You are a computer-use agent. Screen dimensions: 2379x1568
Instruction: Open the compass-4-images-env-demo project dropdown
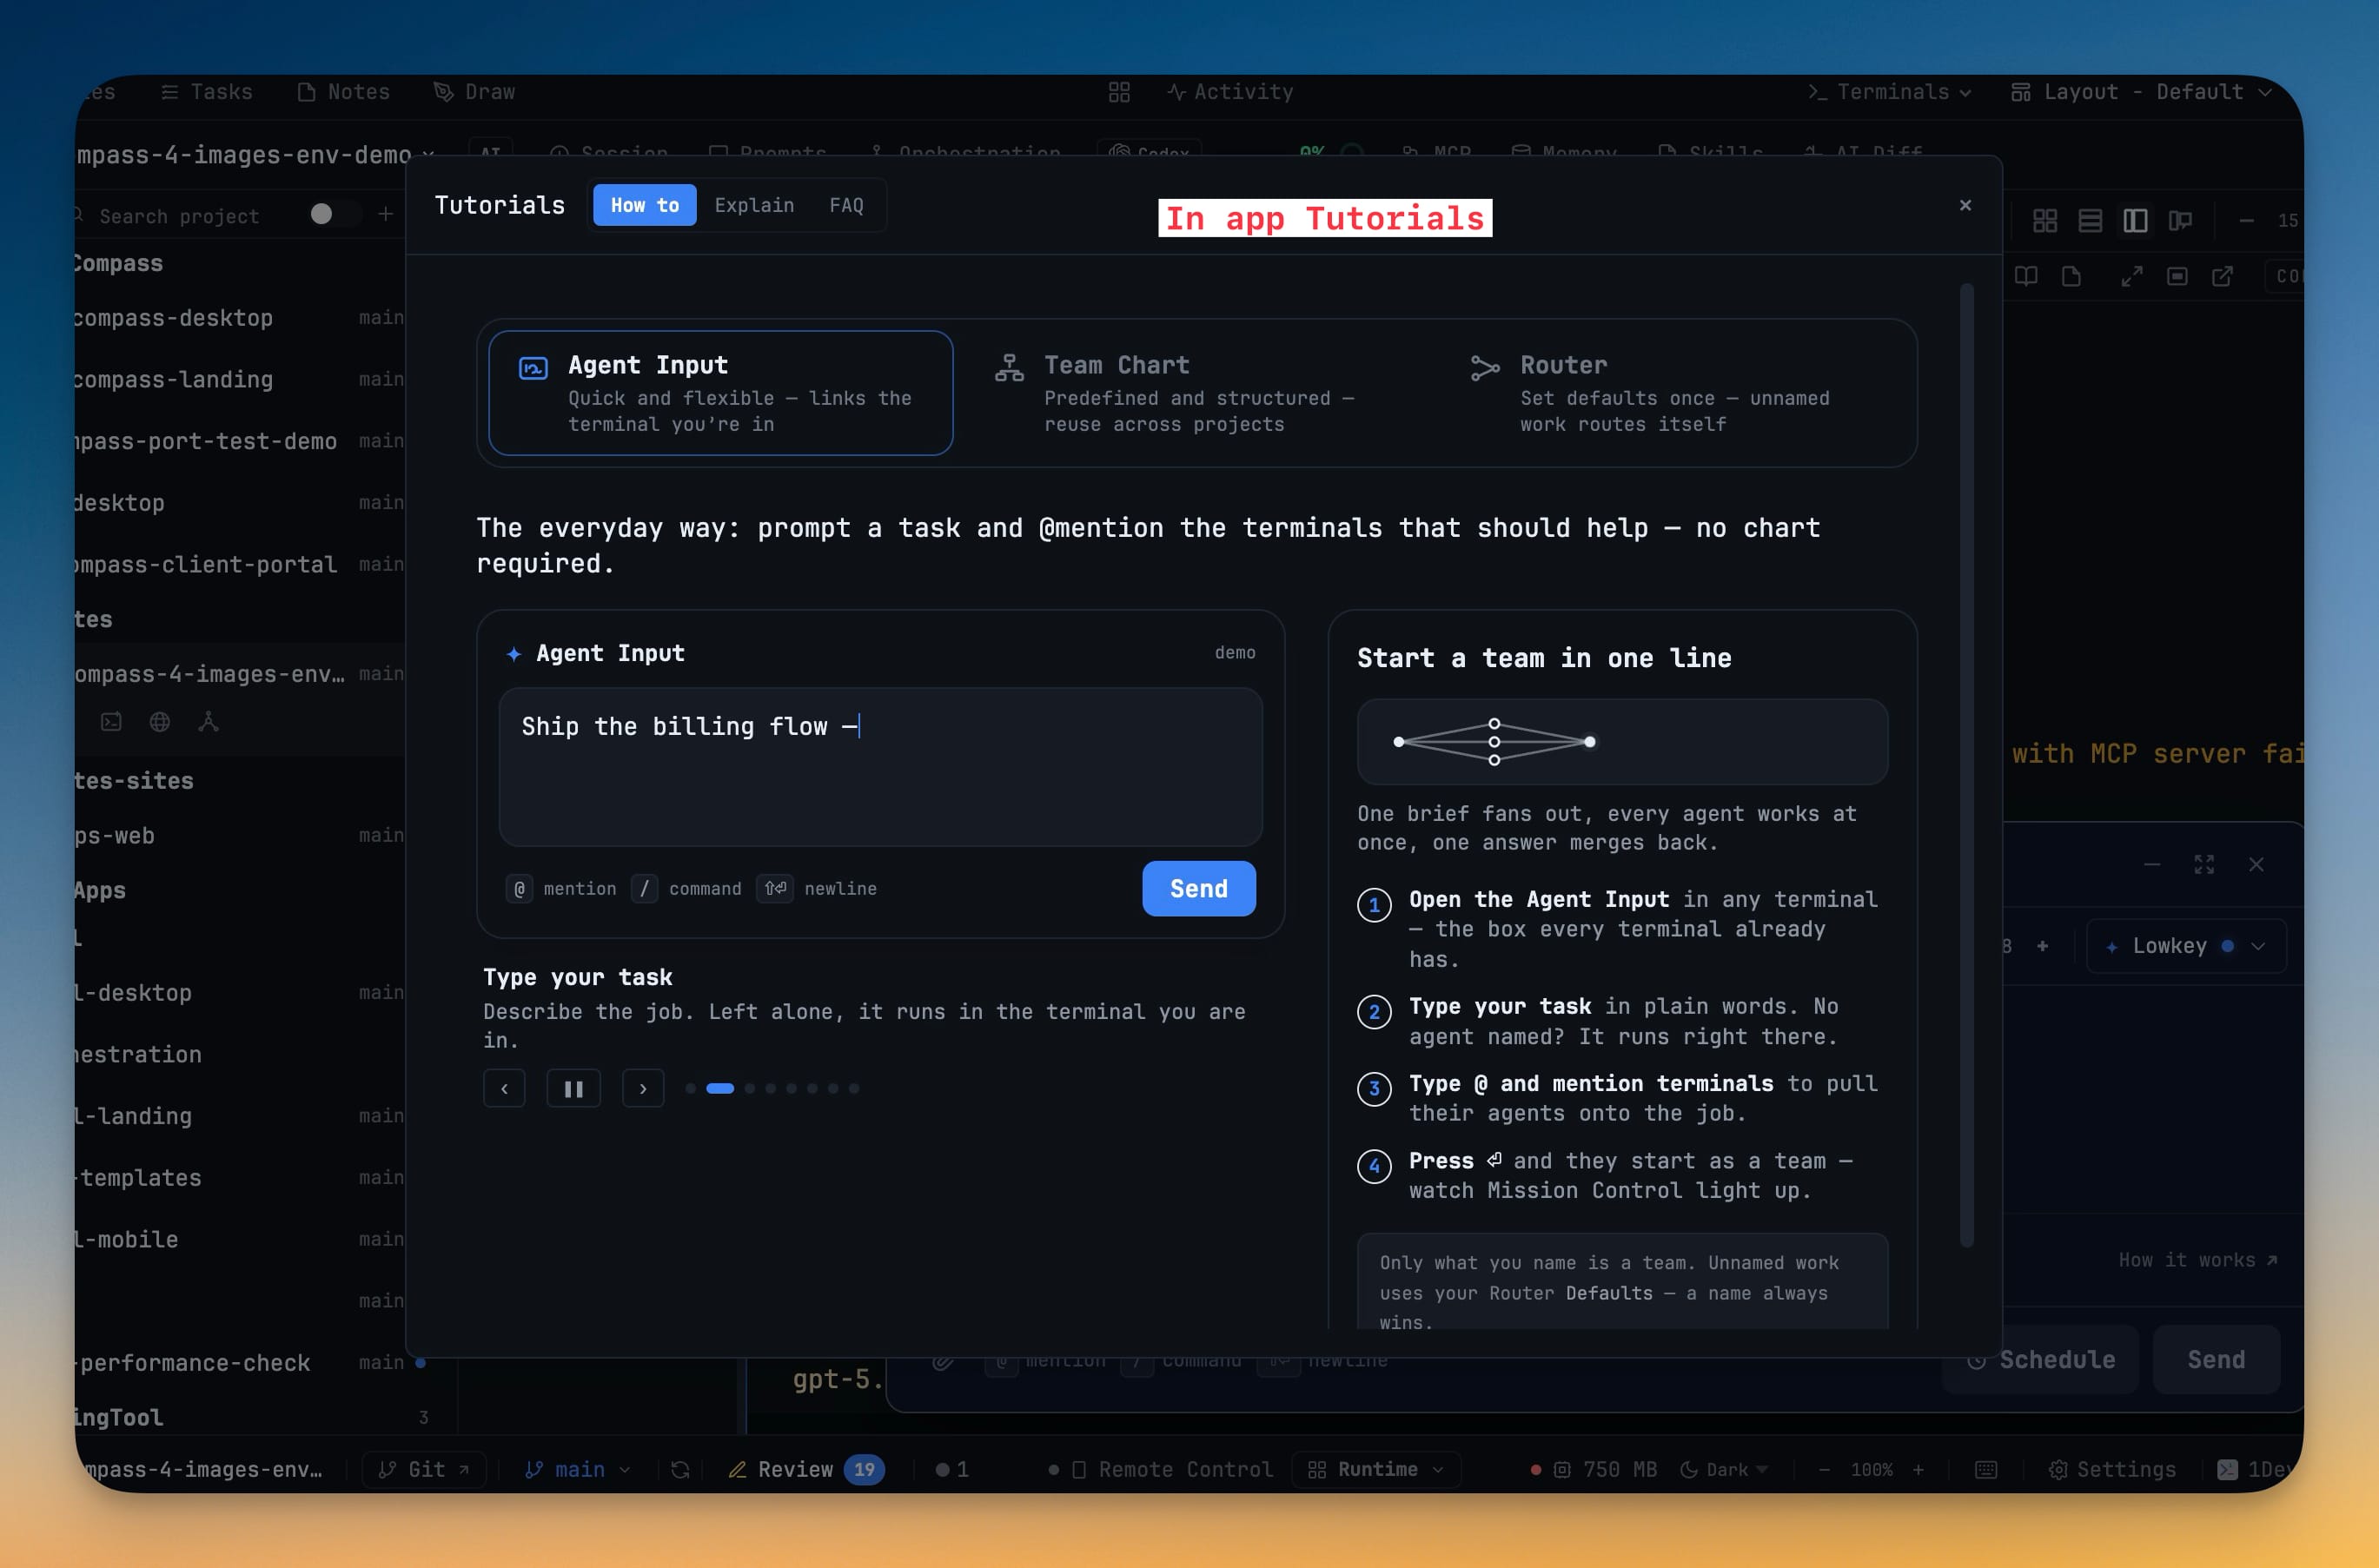tap(256, 155)
